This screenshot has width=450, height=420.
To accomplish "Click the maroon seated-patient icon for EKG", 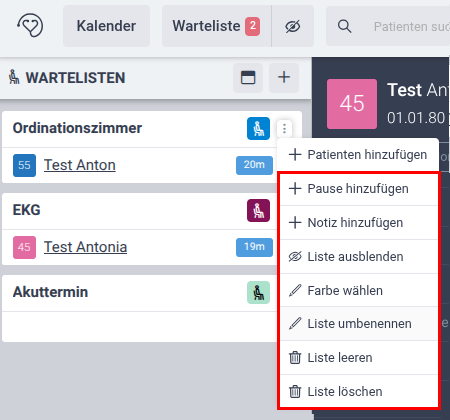I will coord(258,210).
